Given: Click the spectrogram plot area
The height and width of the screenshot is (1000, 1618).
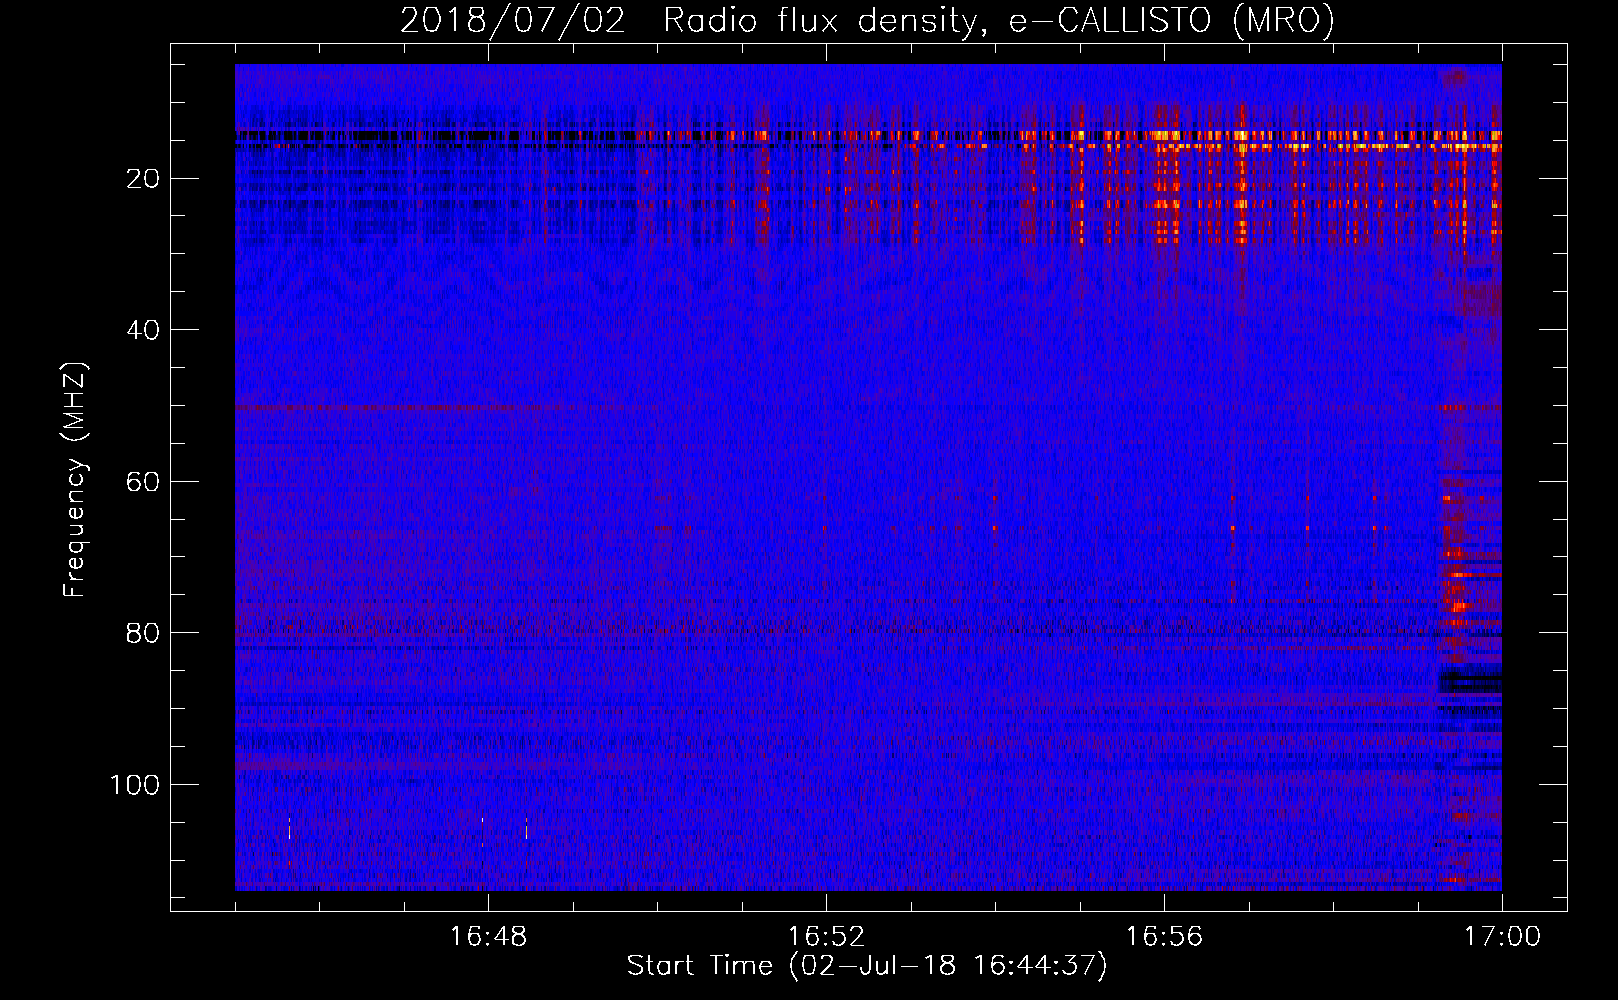Looking at the screenshot, I should (868, 477).
